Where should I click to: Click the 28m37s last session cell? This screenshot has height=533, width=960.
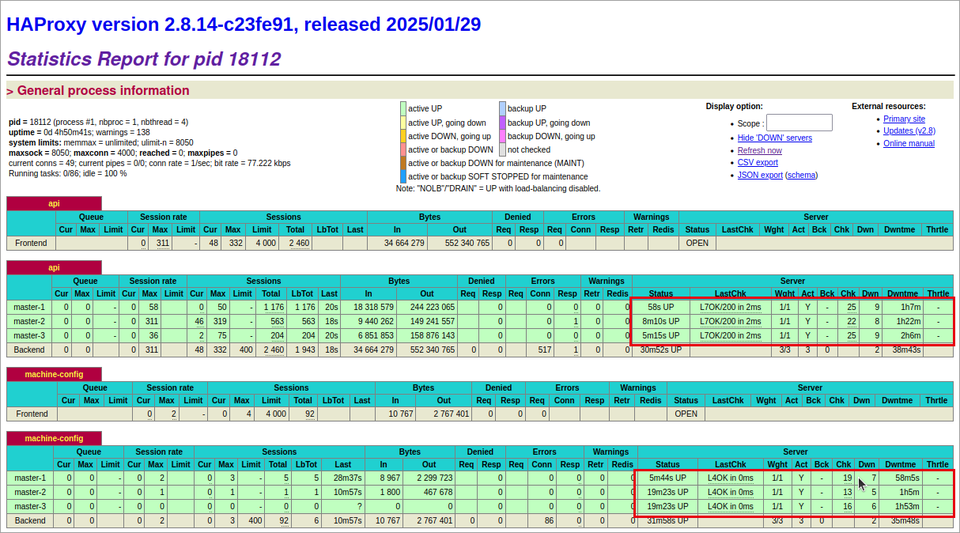point(343,478)
